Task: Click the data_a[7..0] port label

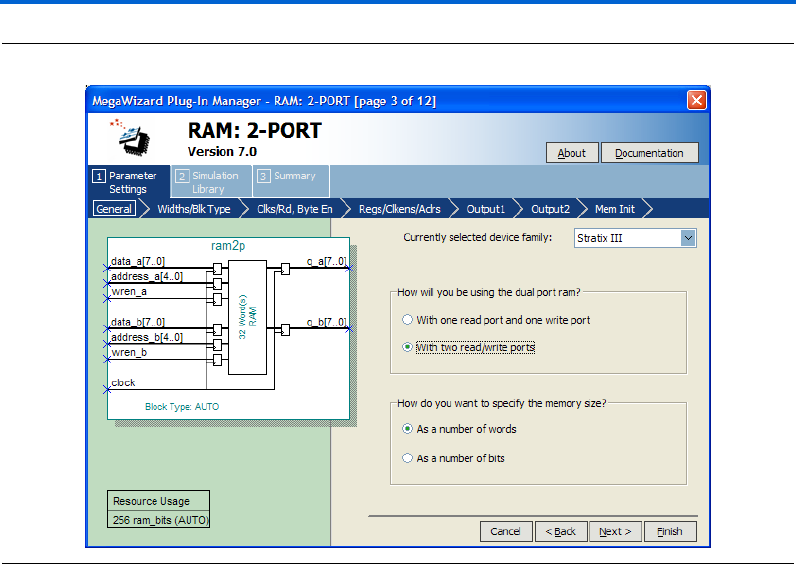Action: click(138, 261)
